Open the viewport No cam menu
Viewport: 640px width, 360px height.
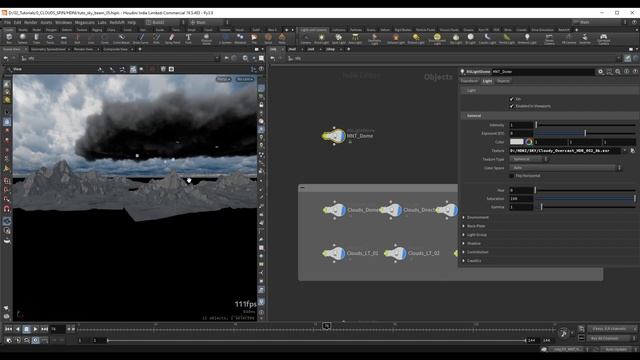click(244, 79)
